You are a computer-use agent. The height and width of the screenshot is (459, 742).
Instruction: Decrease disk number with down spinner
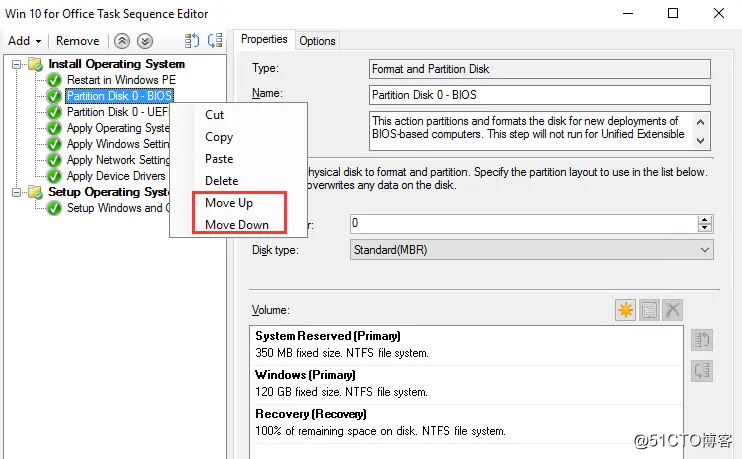[705, 228]
